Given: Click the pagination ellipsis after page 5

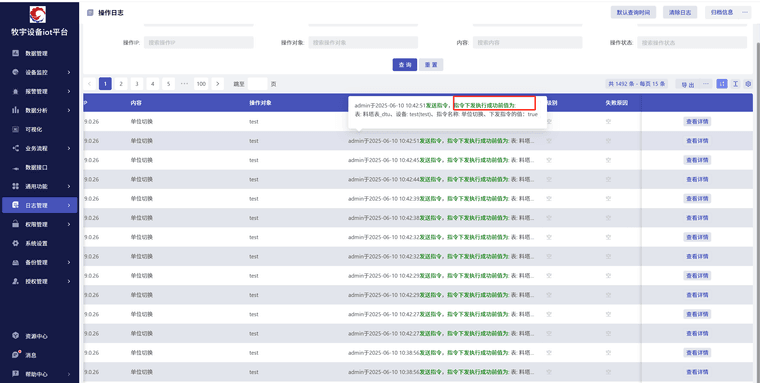Looking at the screenshot, I should point(184,84).
